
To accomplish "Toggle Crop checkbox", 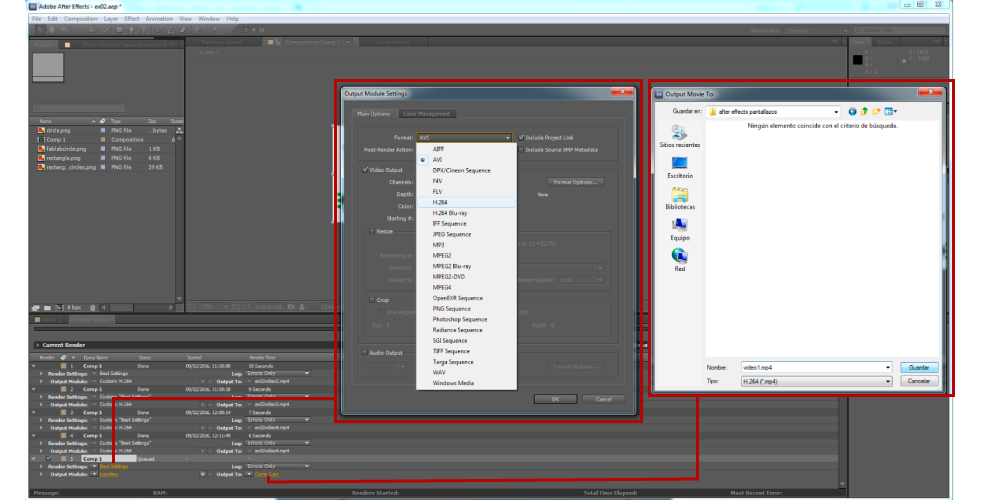I will 372,300.
